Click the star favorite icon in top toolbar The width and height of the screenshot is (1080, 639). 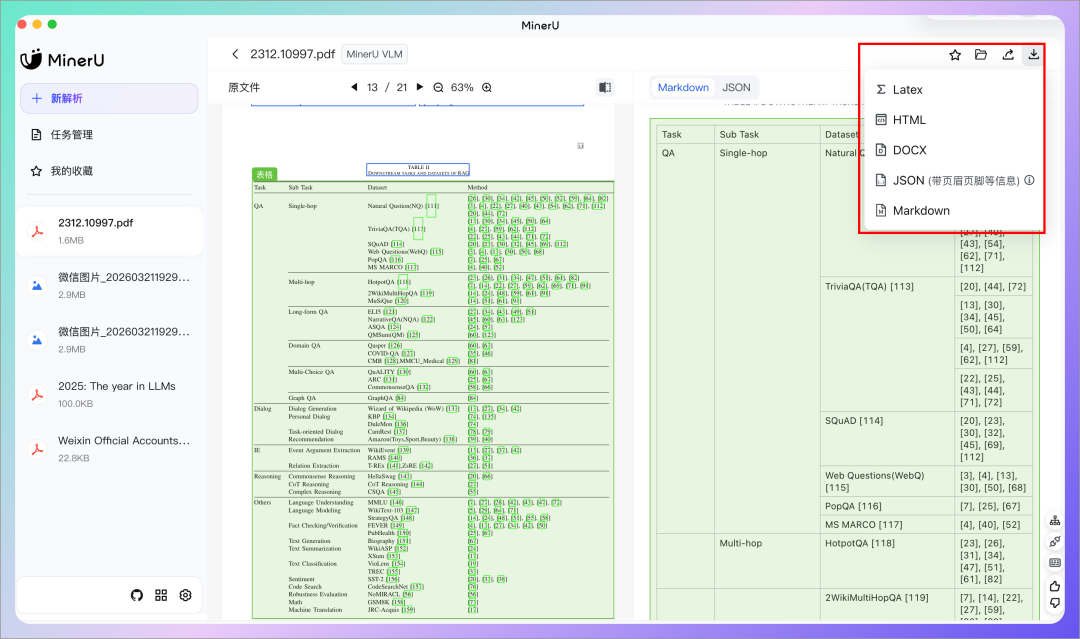(x=955, y=55)
